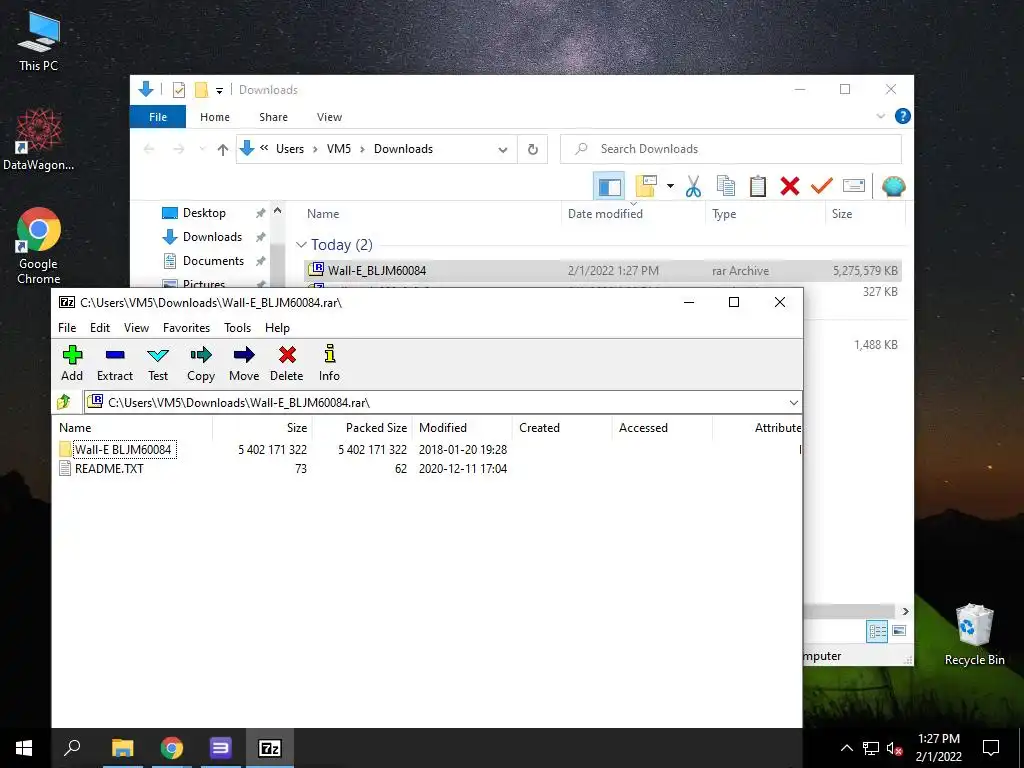Click the red Delete icon in 7-Zip
1024x768 pixels.
287,363
